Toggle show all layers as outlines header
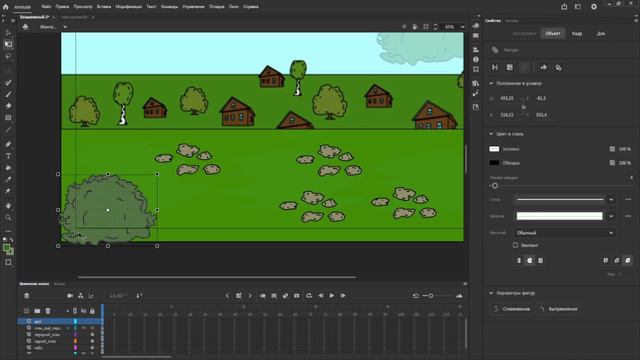This screenshot has width=640, height=360. coord(75,311)
